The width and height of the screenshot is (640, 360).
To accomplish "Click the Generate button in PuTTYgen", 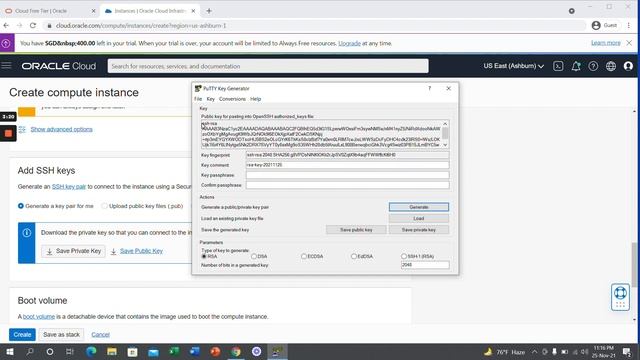I will pyautogui.click(x=419, y=207).
